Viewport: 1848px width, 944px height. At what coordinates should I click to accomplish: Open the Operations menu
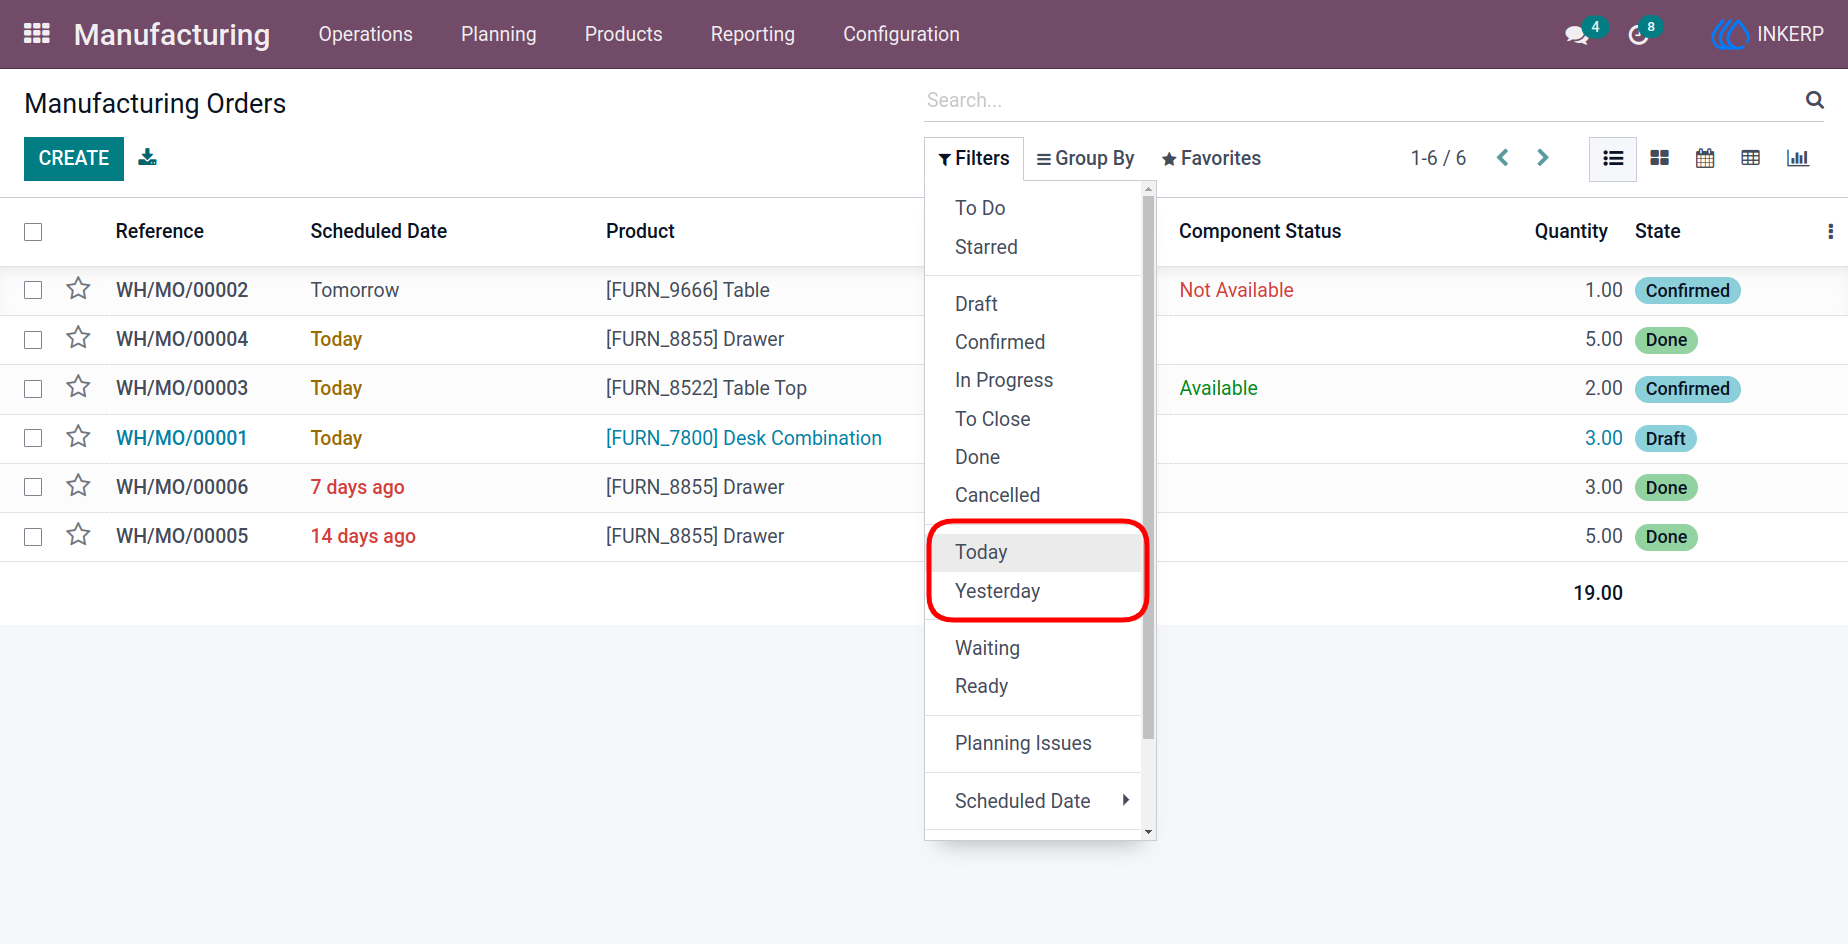pos(366,34)
